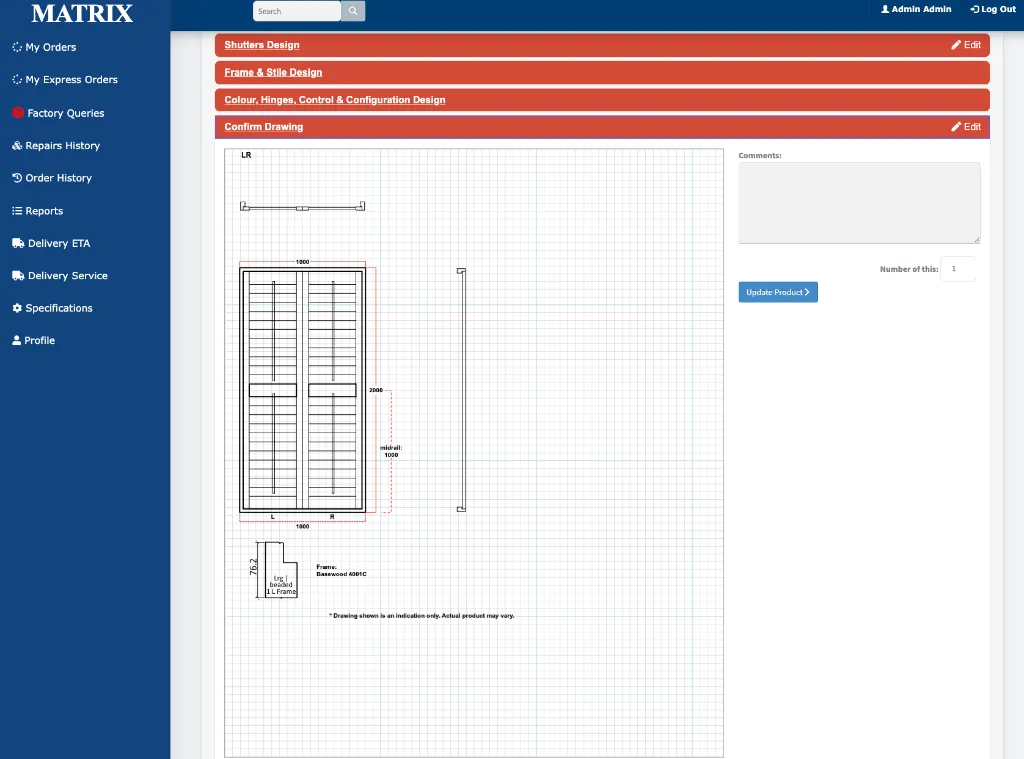Open the Reports list
This screenshot has width=1024, height=759.
tap(37, 211)
